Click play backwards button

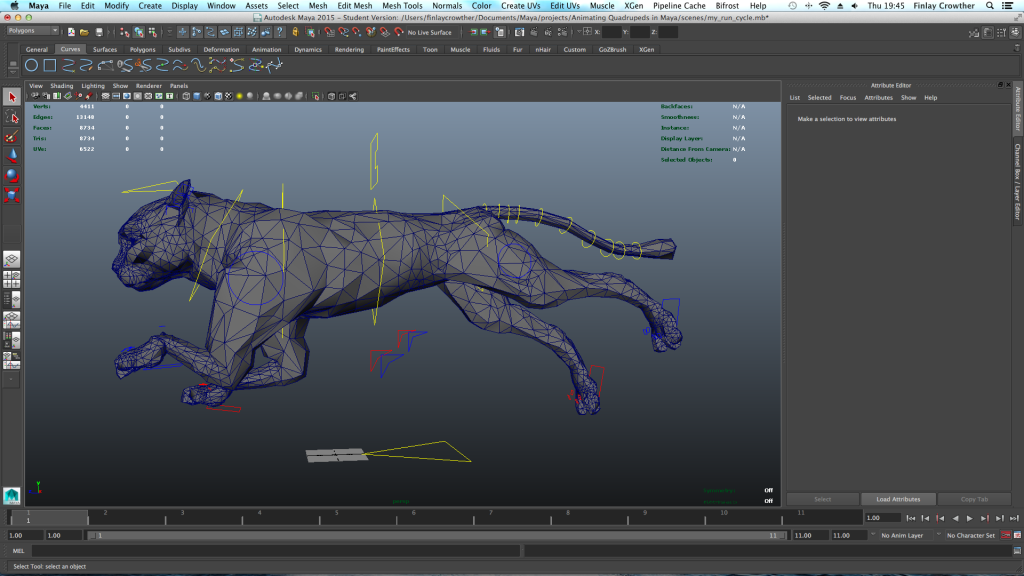[955, 518]
